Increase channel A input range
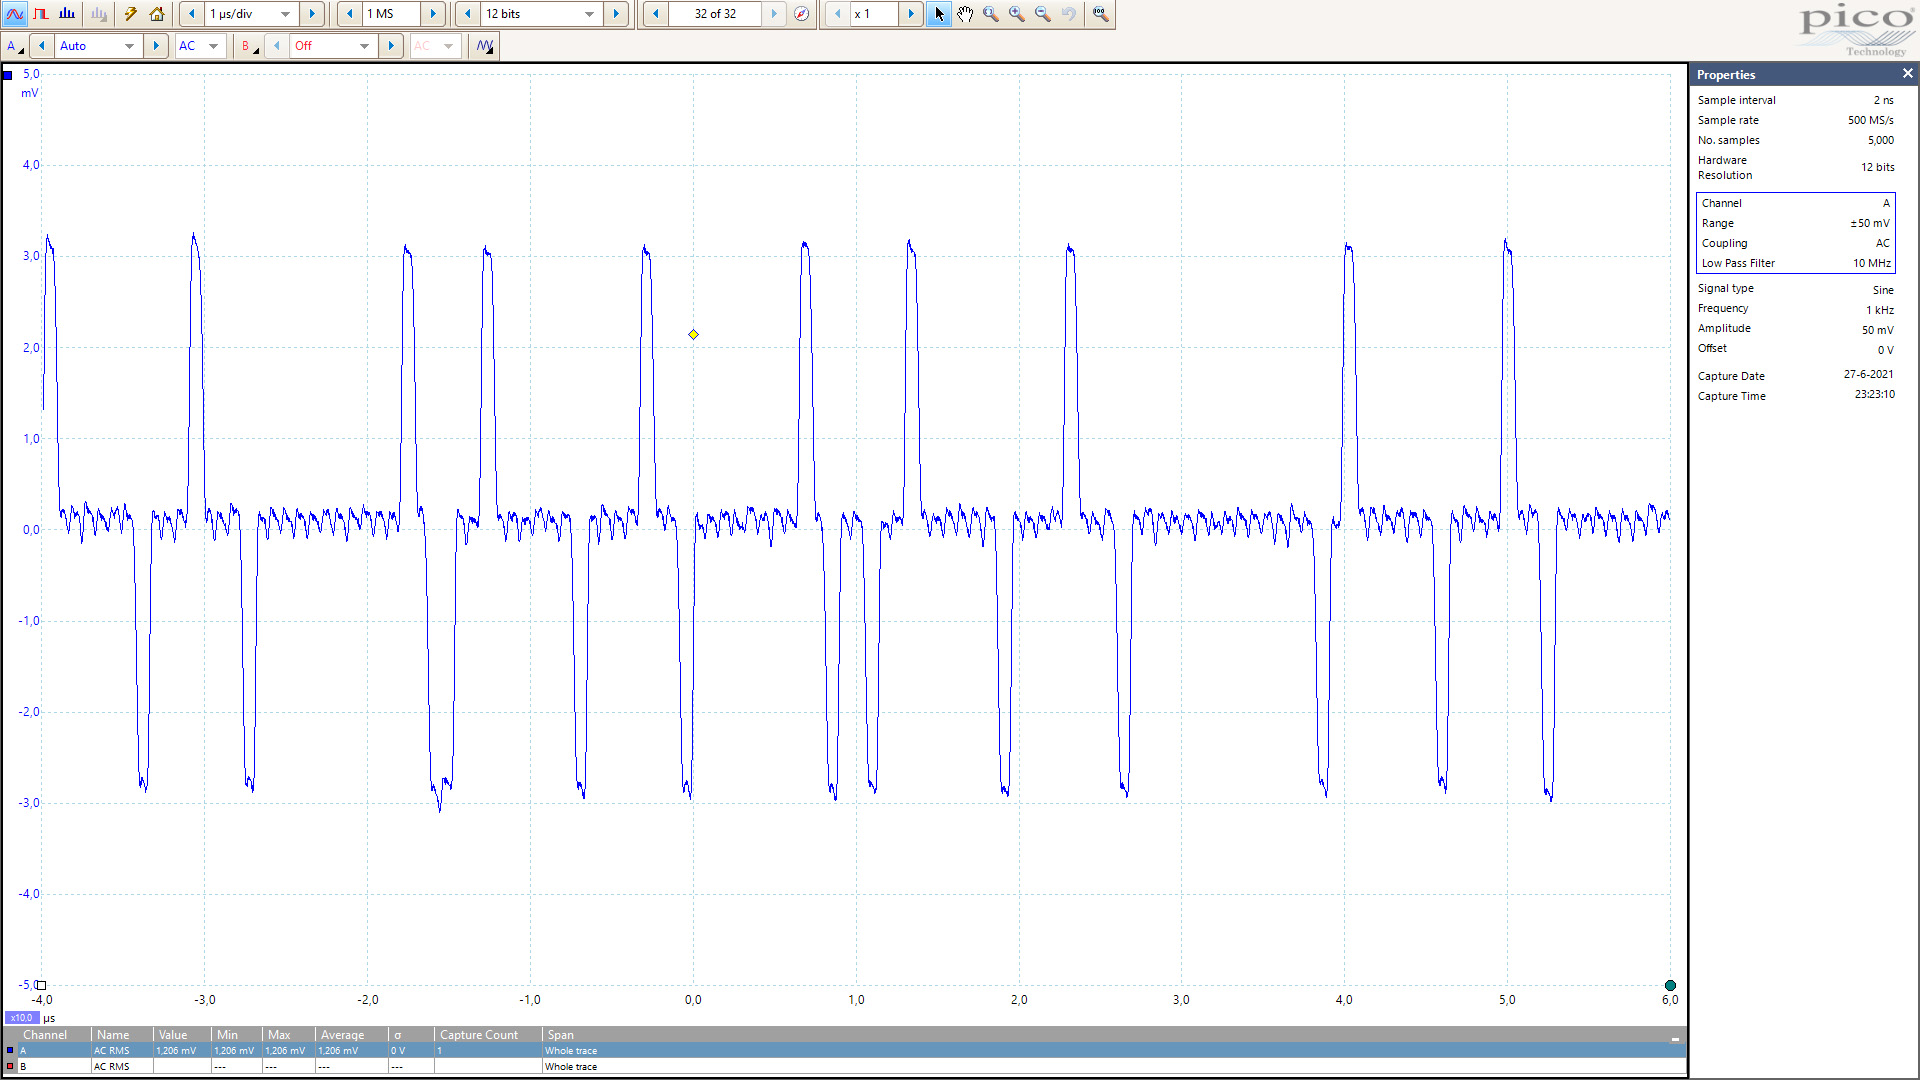The height and width of the screenshot is (1080, 1920). (155, 46)
